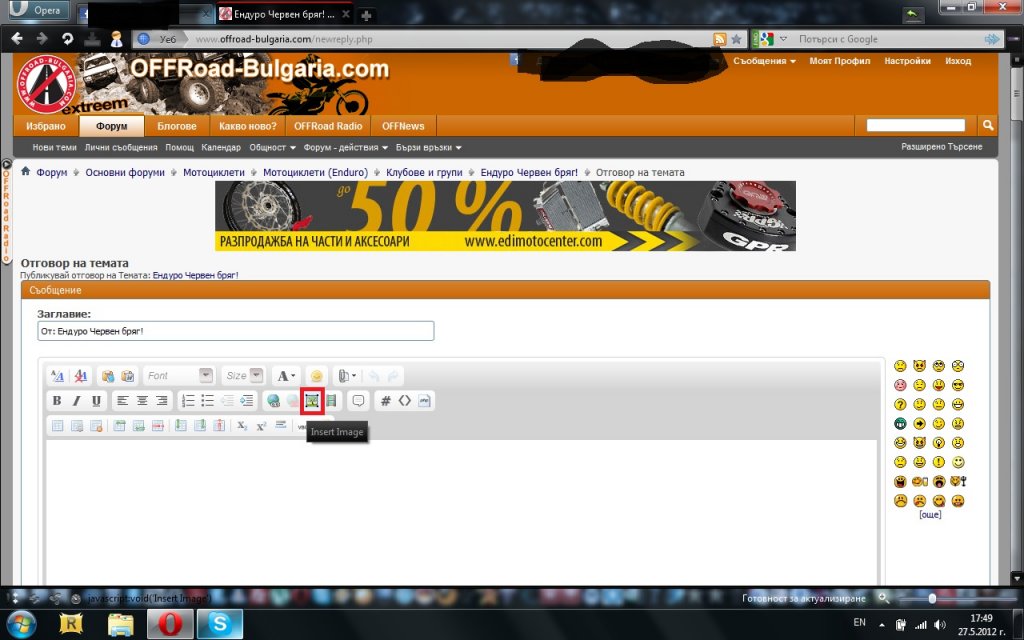Click the forum search box in header
The image size is (1024, 640).
pos(916,125)
